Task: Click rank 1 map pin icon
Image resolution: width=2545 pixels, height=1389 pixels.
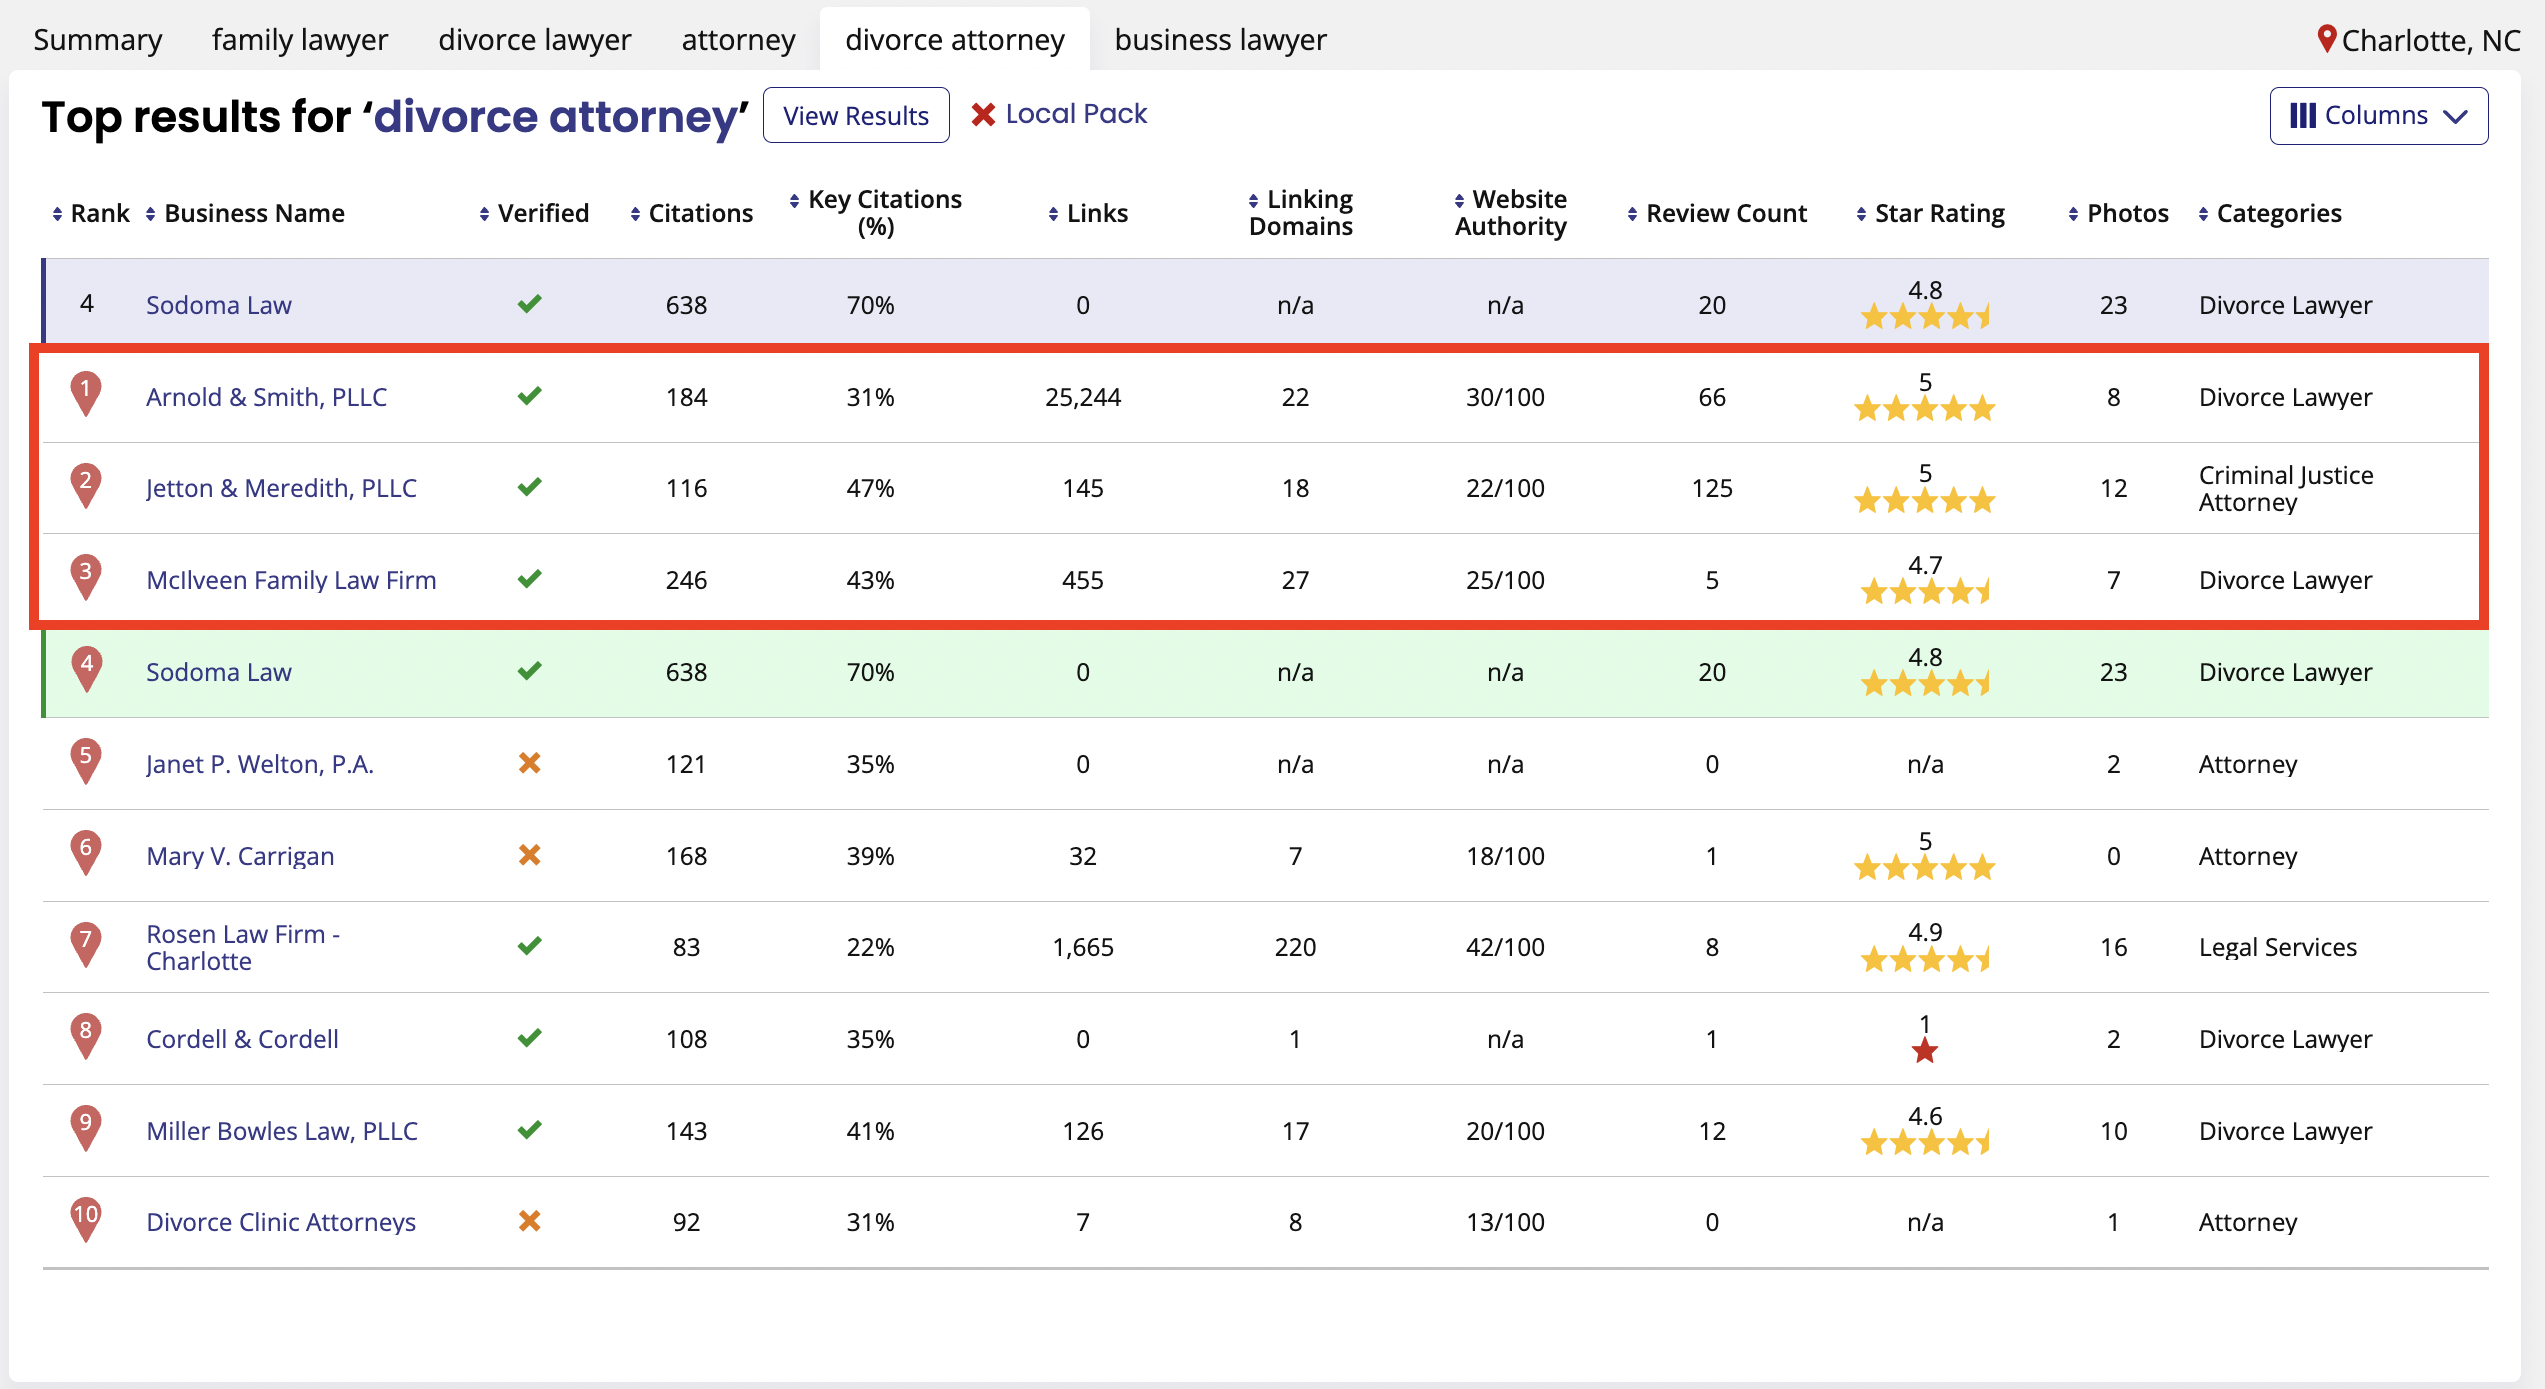Action: (x=86, y=392)
